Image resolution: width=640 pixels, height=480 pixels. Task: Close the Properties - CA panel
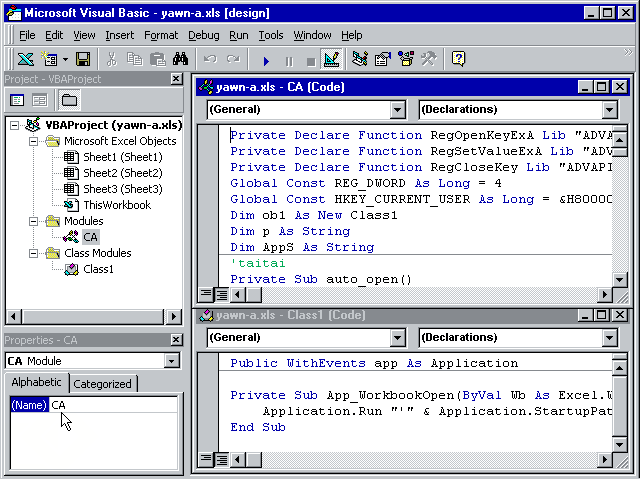pyautogui.click(x=176, y=340)
